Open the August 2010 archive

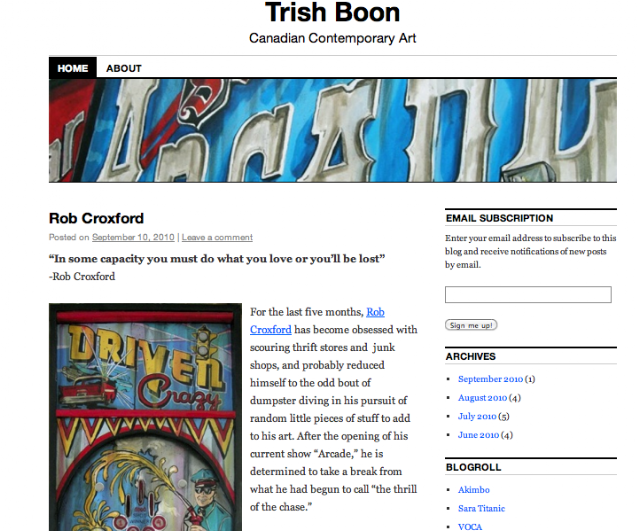click(x=482, y=398)
